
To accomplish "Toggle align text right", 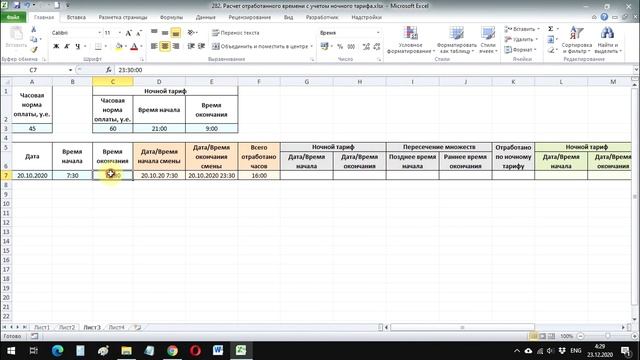I will point(176,46).
